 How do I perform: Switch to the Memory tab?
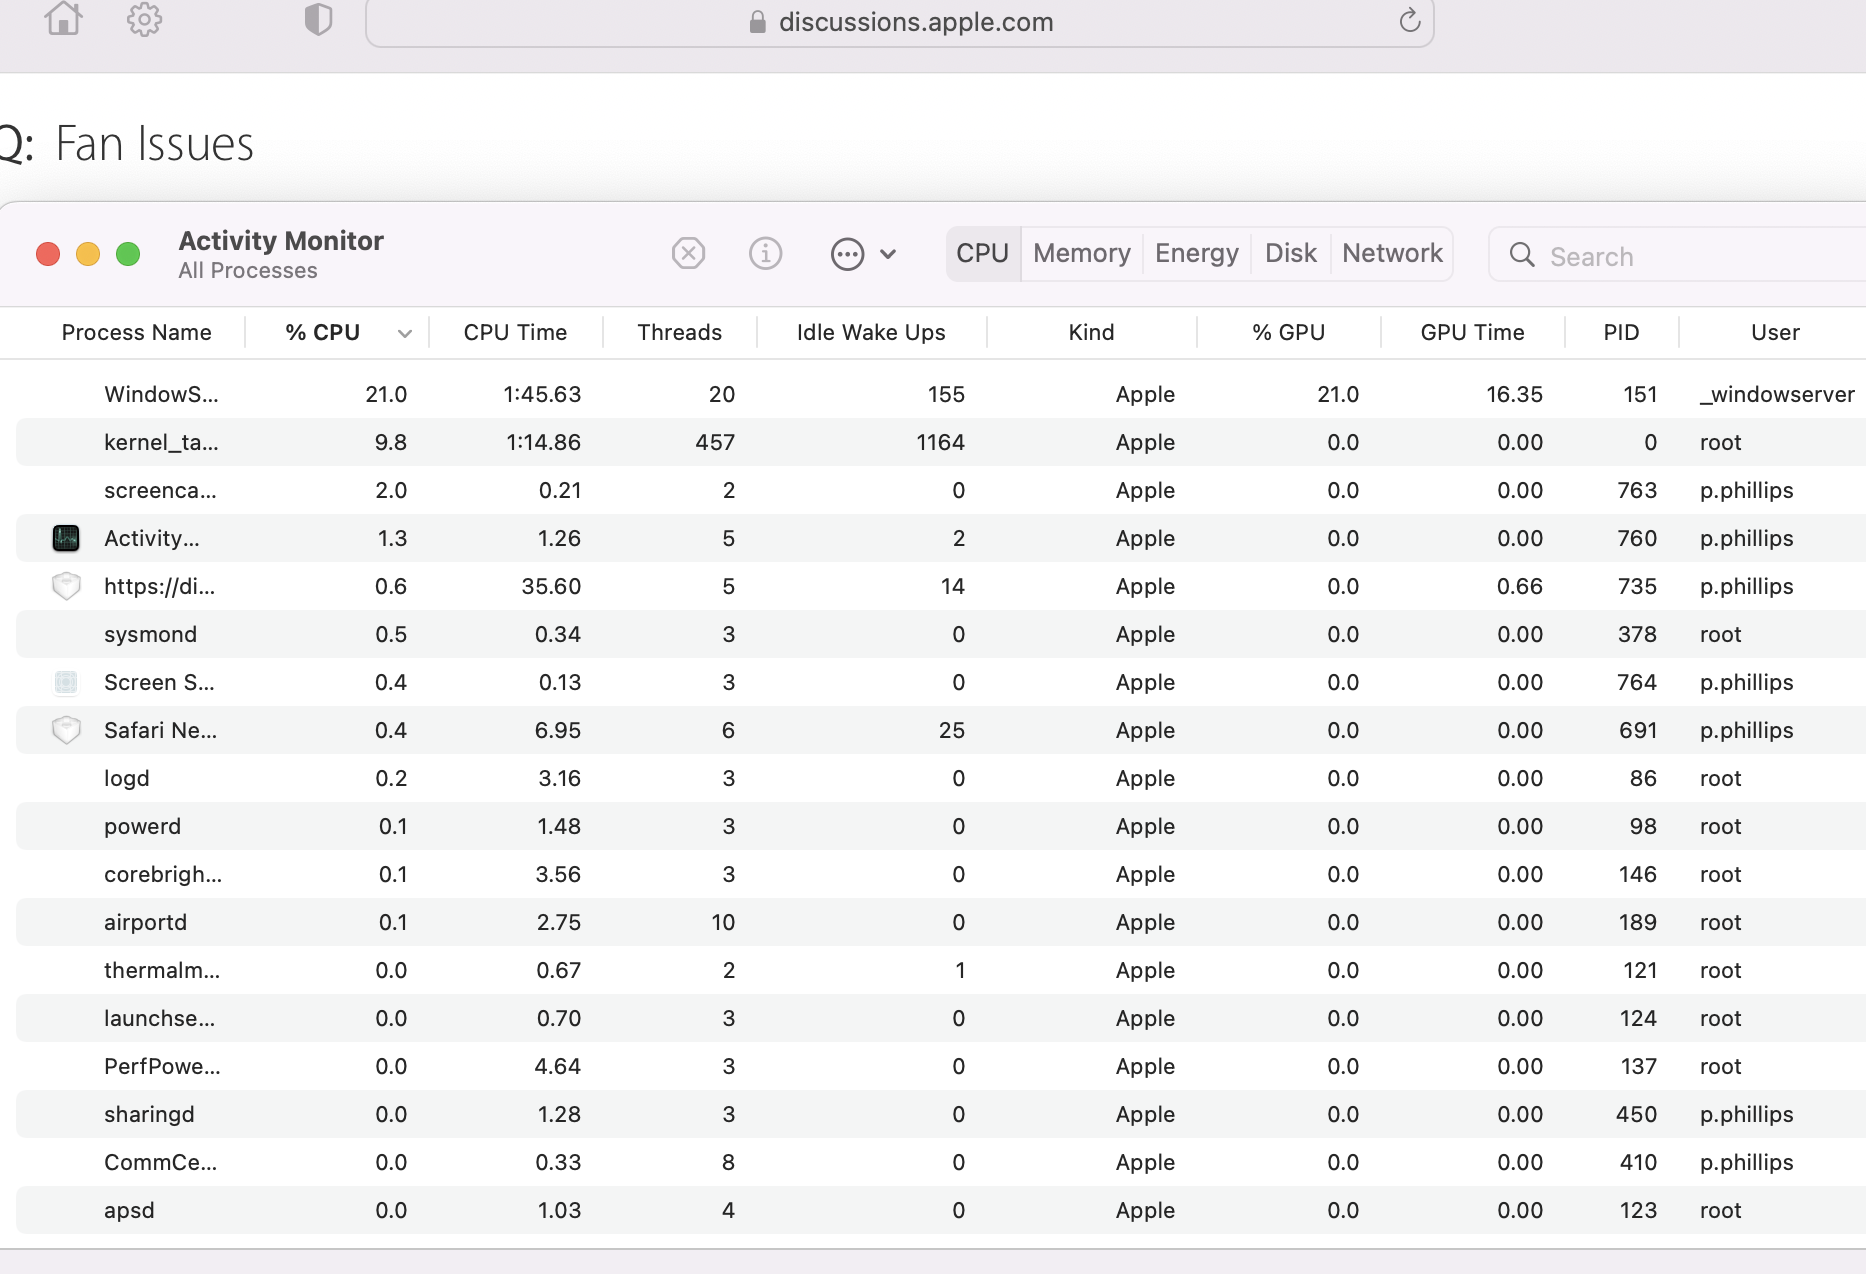[1082, 254]
